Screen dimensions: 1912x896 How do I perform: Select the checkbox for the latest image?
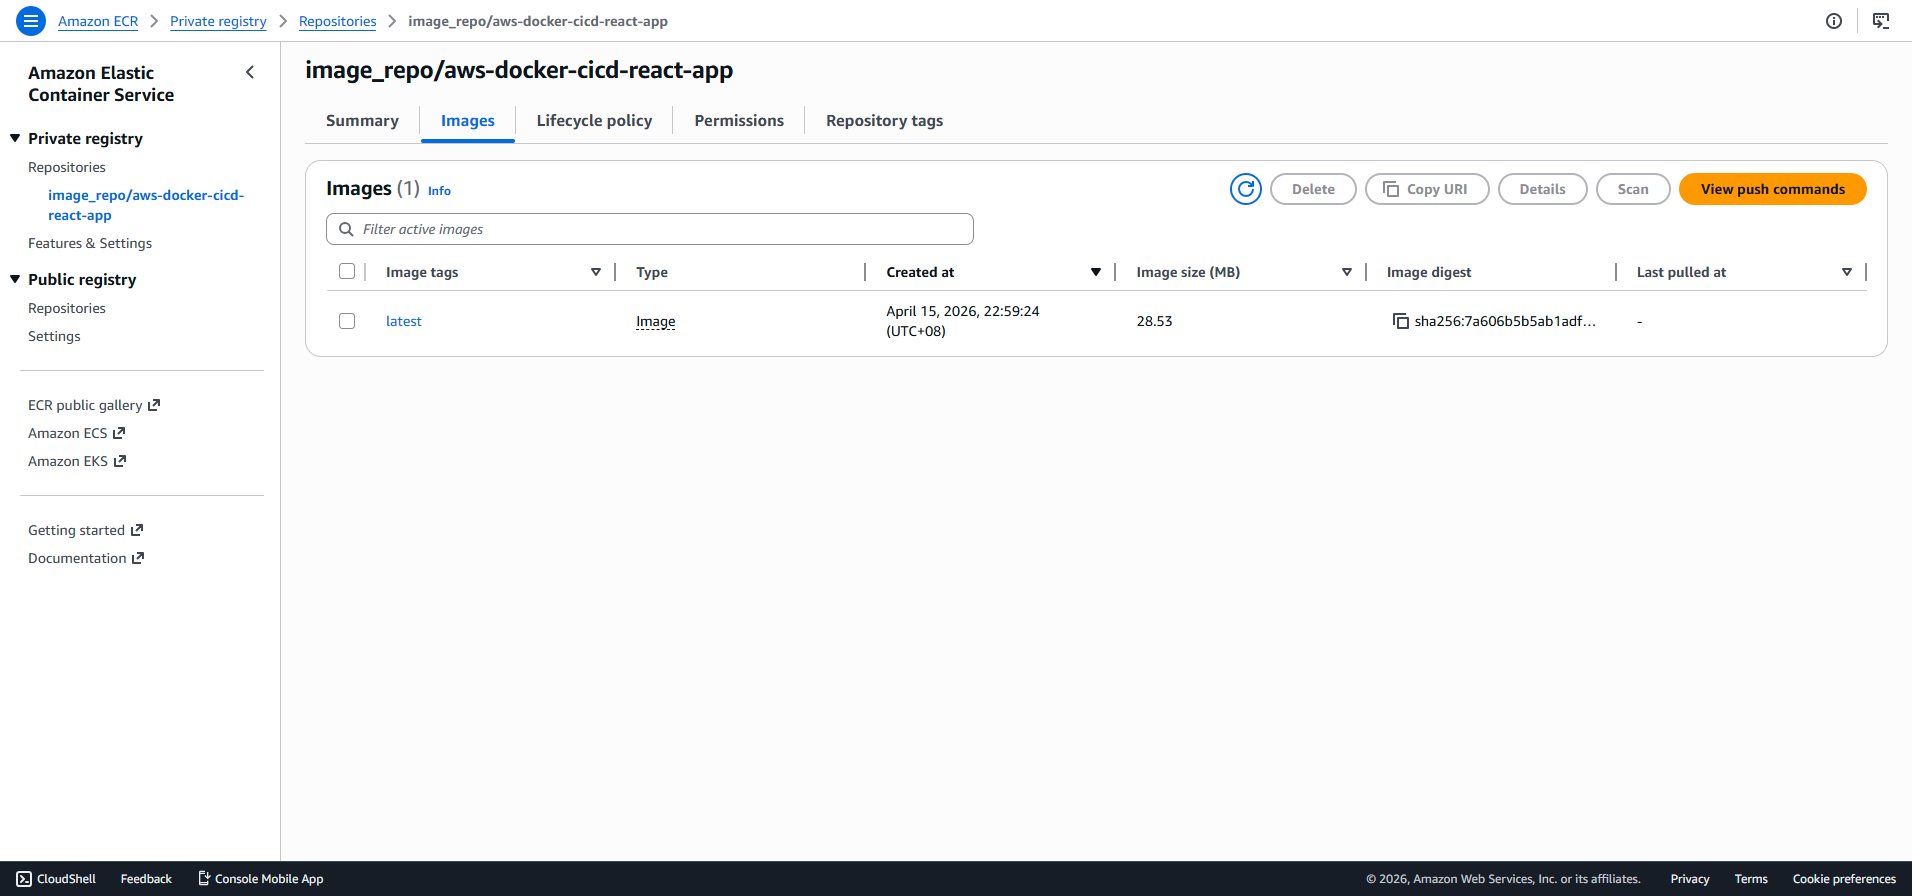point(347,321)
